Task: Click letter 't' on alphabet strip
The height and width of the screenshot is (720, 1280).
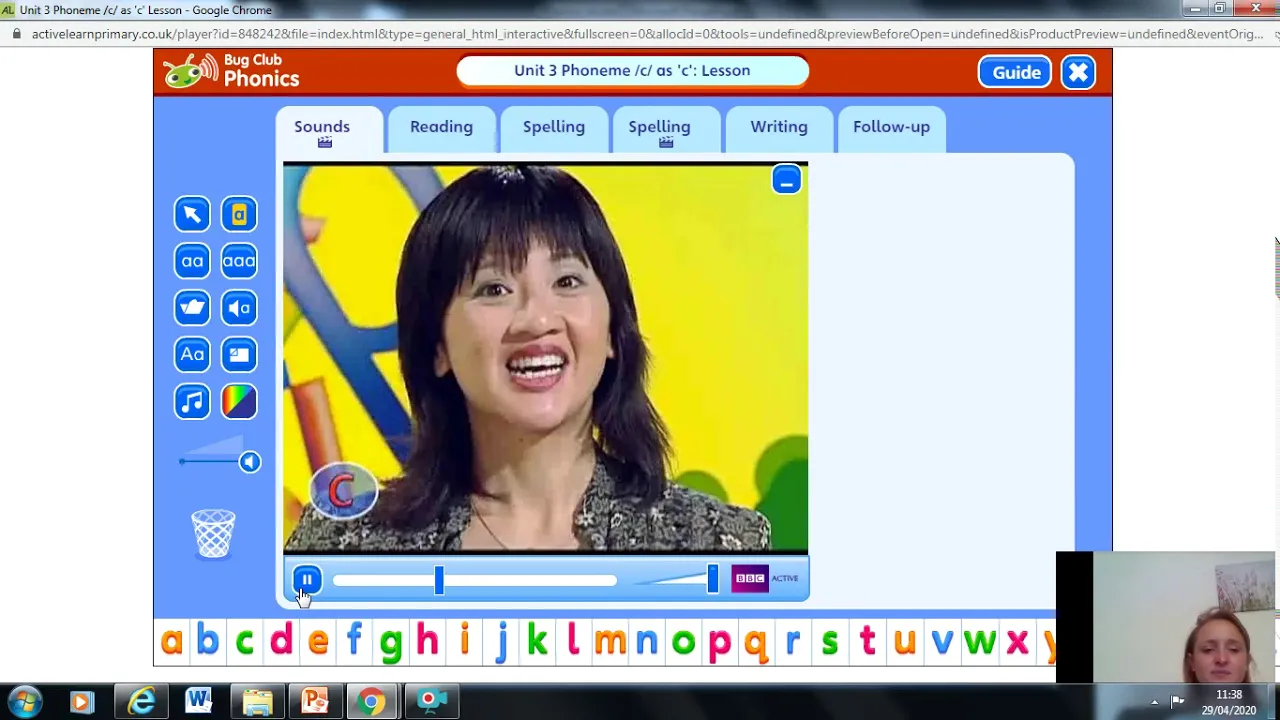Action: (867, 640)
